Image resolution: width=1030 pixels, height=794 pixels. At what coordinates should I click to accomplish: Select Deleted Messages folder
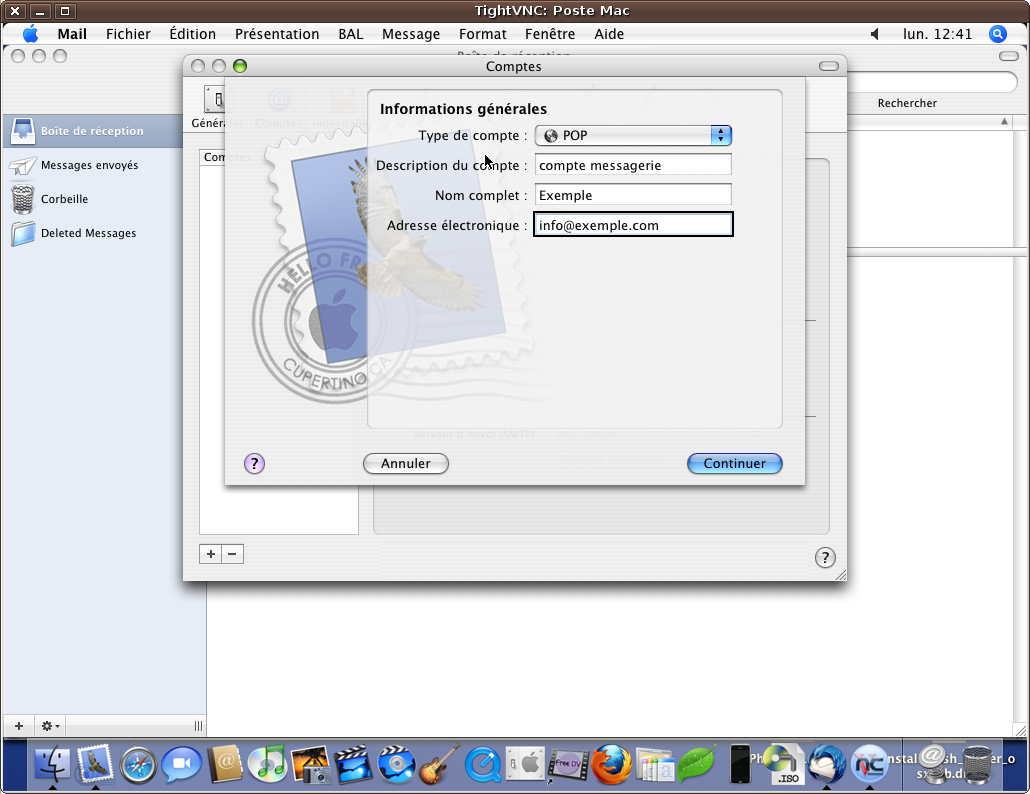(x=89, y=233)
